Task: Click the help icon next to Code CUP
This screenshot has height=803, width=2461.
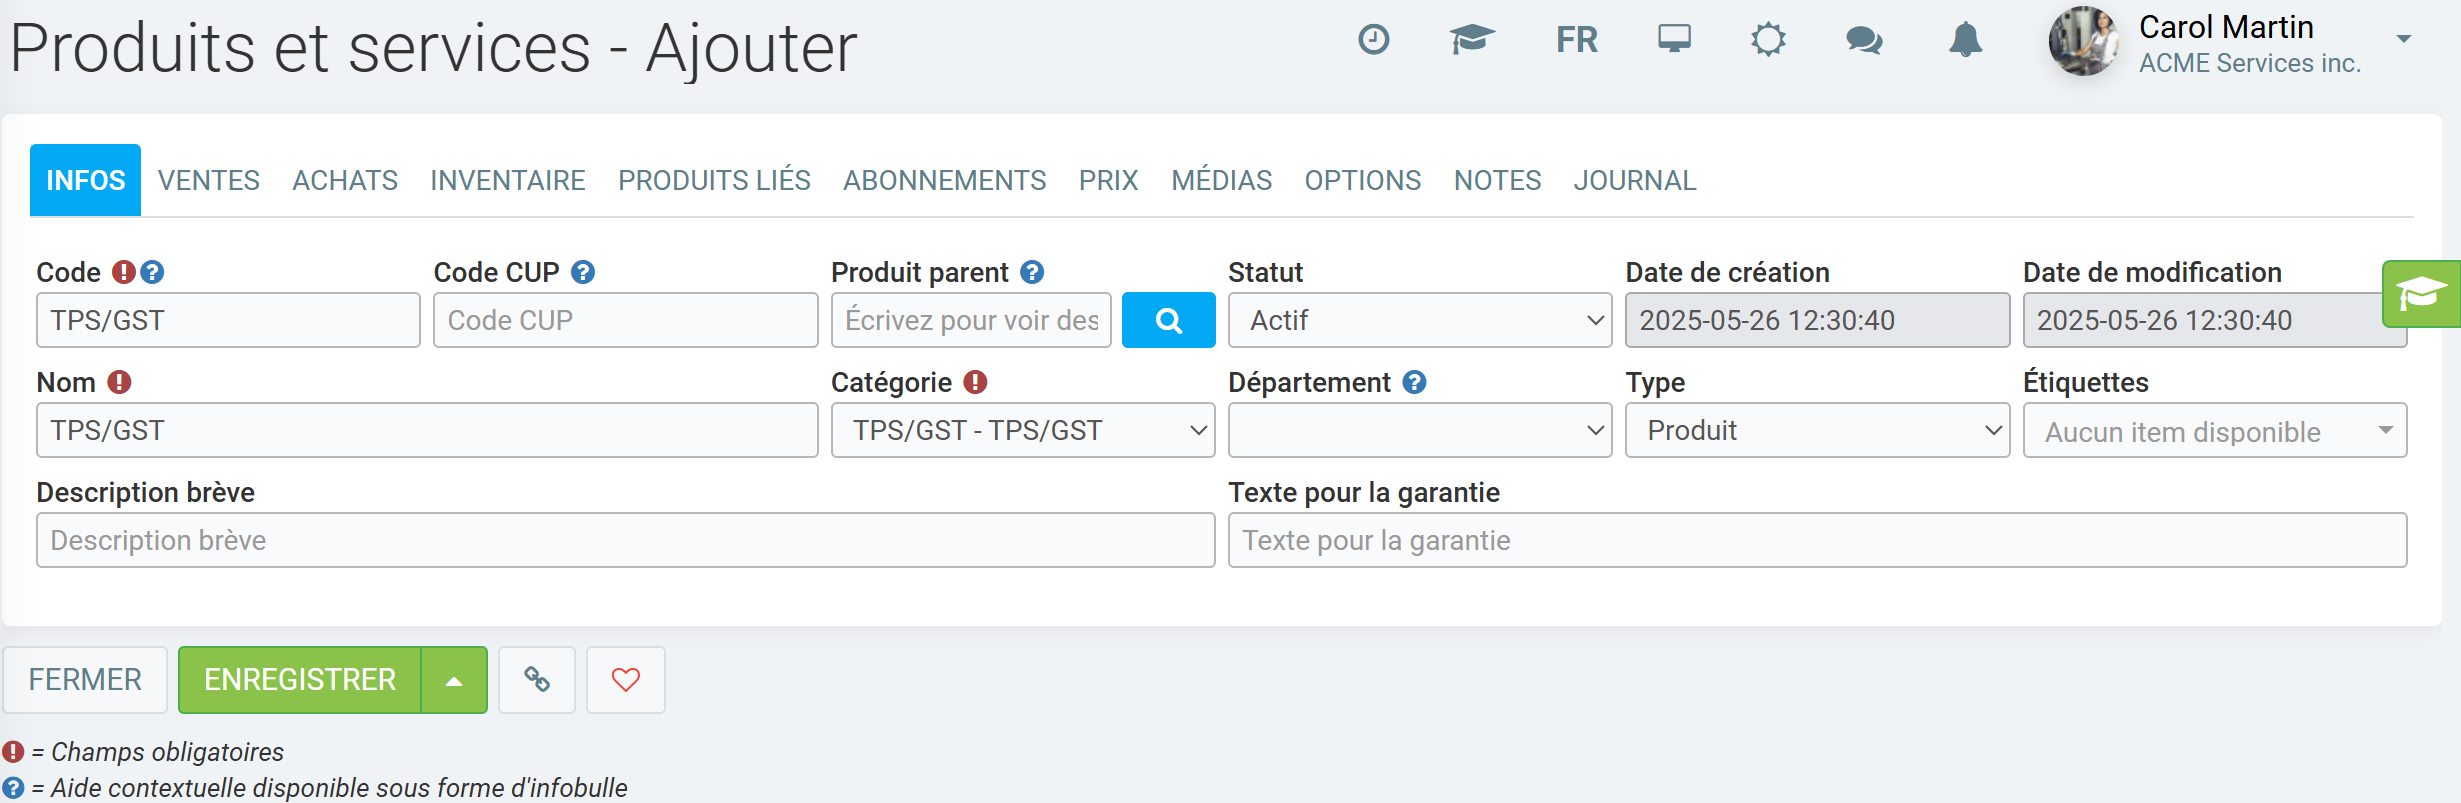Action: coord(583,272)
